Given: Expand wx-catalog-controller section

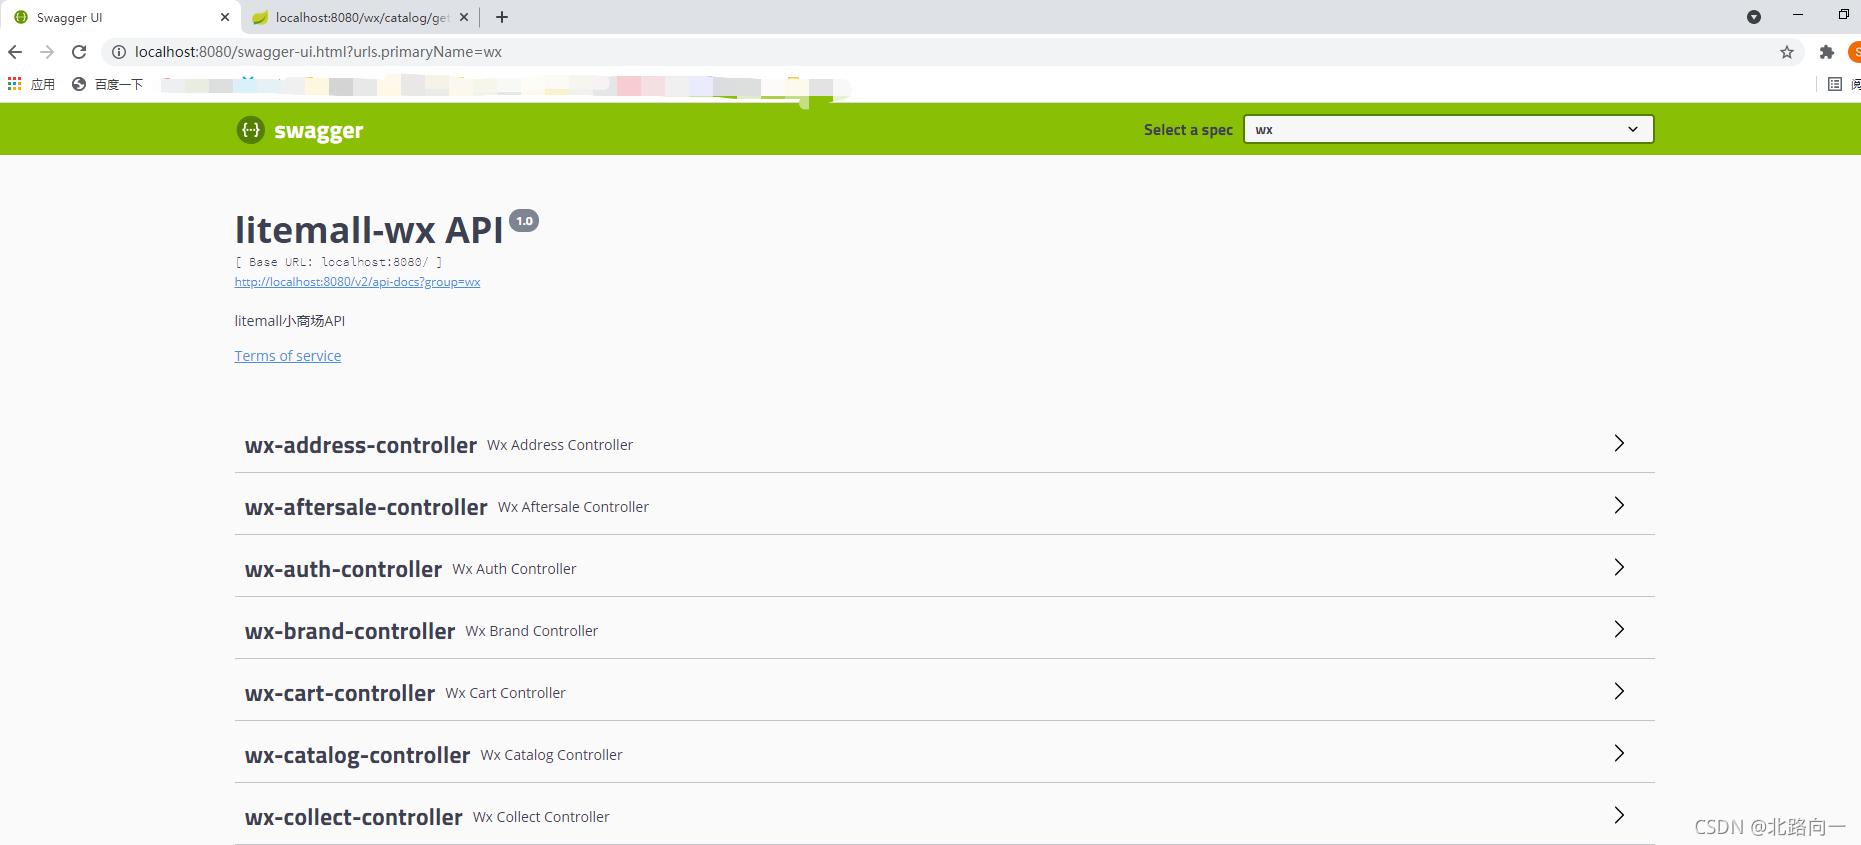Looking at the screenshot, I should point(1619,753).
